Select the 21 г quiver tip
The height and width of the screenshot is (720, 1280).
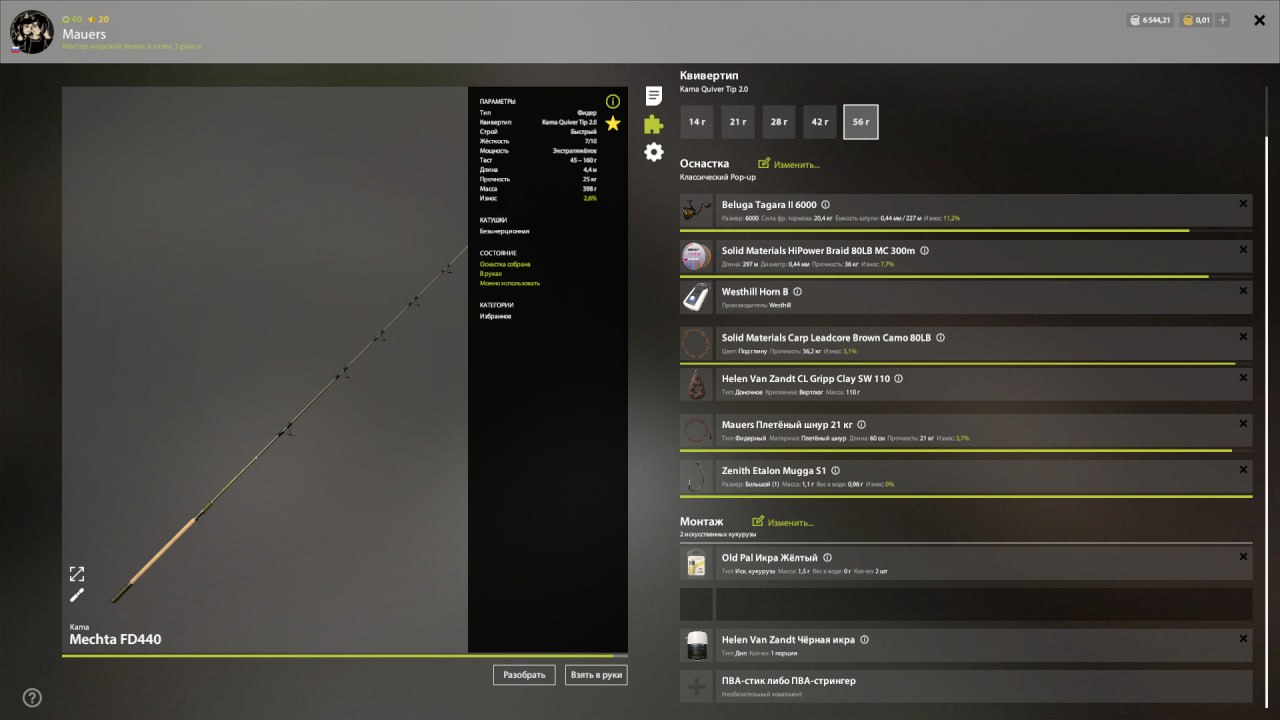pos(738,122)
